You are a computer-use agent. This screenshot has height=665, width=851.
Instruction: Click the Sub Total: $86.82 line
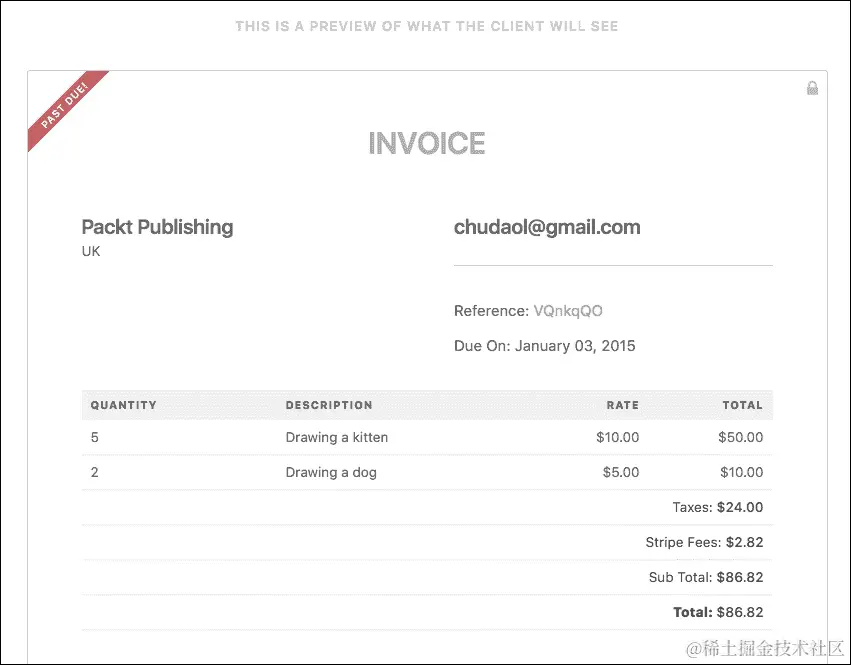pos(706,577)
